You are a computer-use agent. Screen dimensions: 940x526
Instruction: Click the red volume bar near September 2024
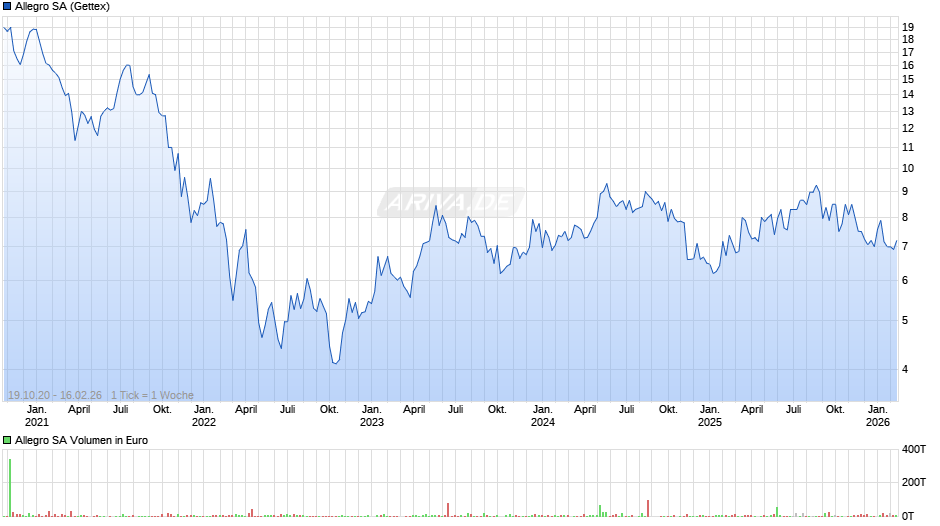(x=648, y=508)
